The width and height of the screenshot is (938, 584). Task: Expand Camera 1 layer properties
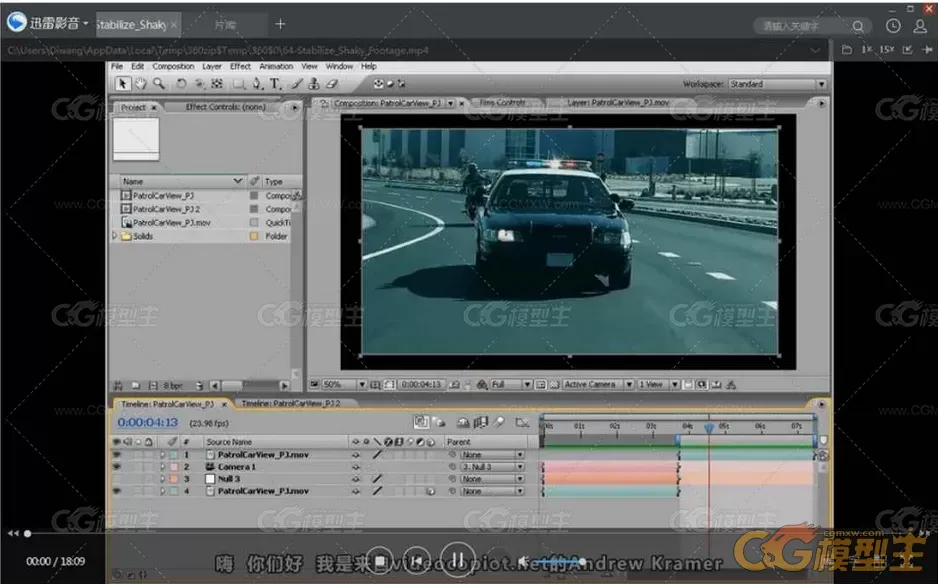(162, 467)
